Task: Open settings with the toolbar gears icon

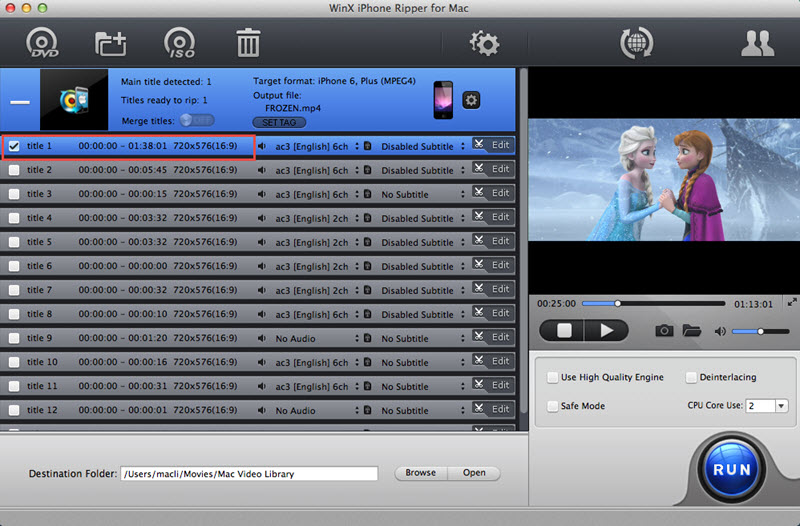Action: [484, 43]
